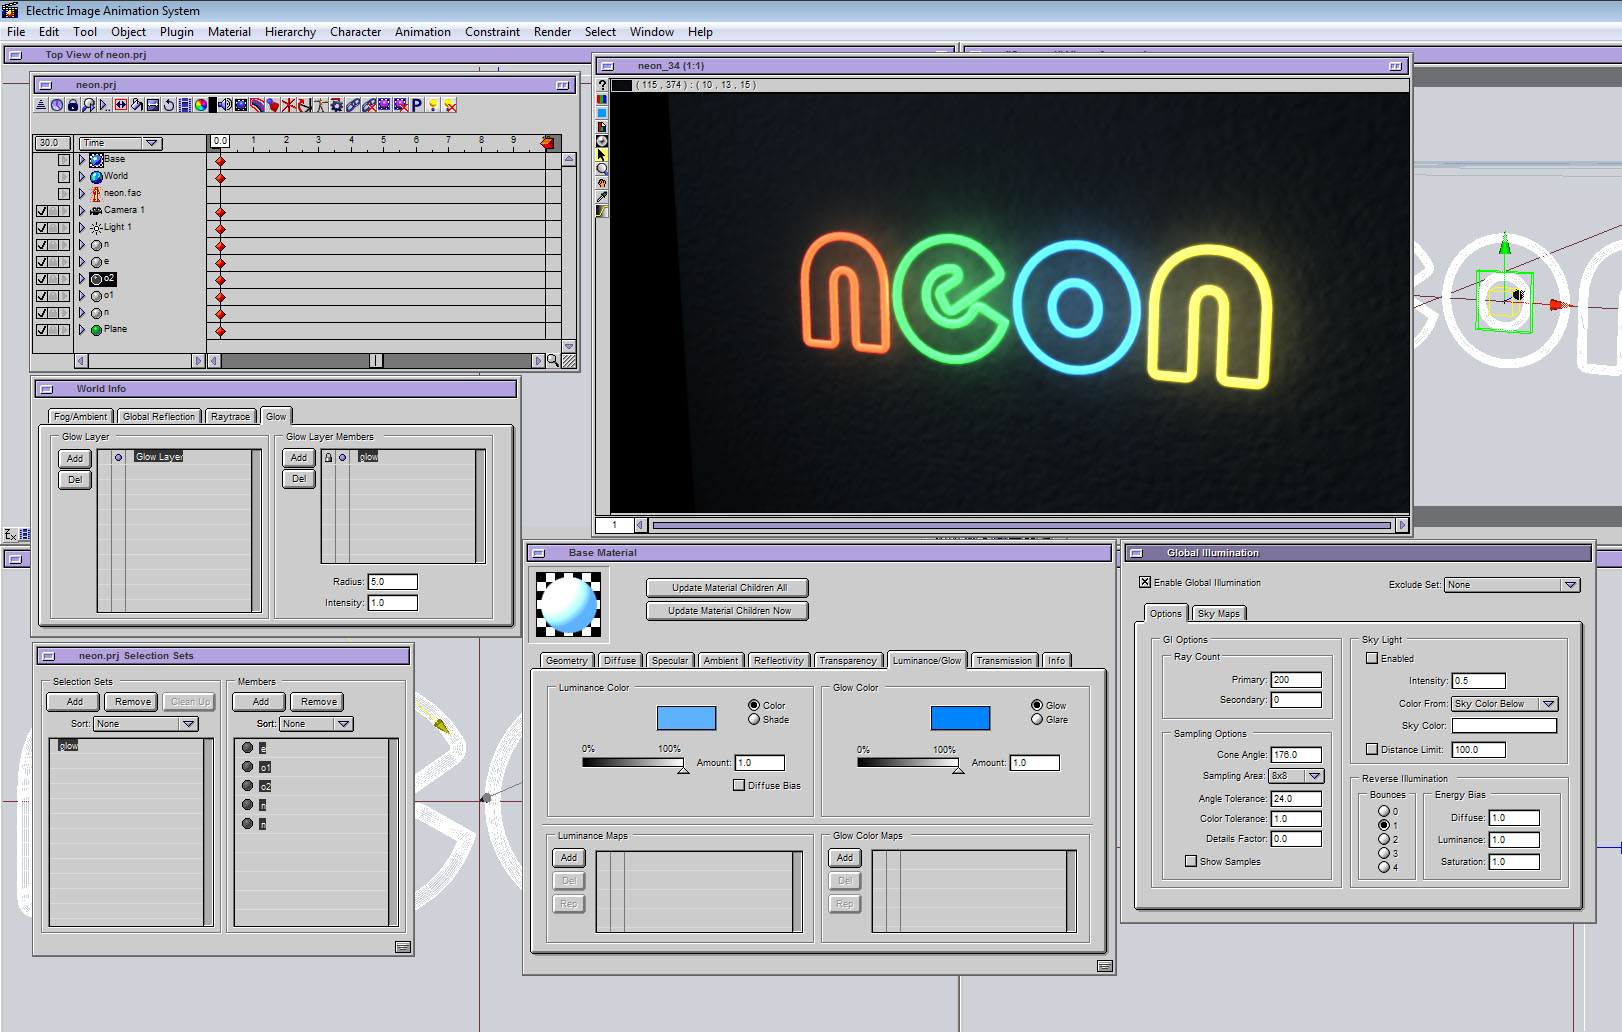Click the Glow Color blue swatch
This screenshot has height=1032, width=1622.
(x=960, y=718)
